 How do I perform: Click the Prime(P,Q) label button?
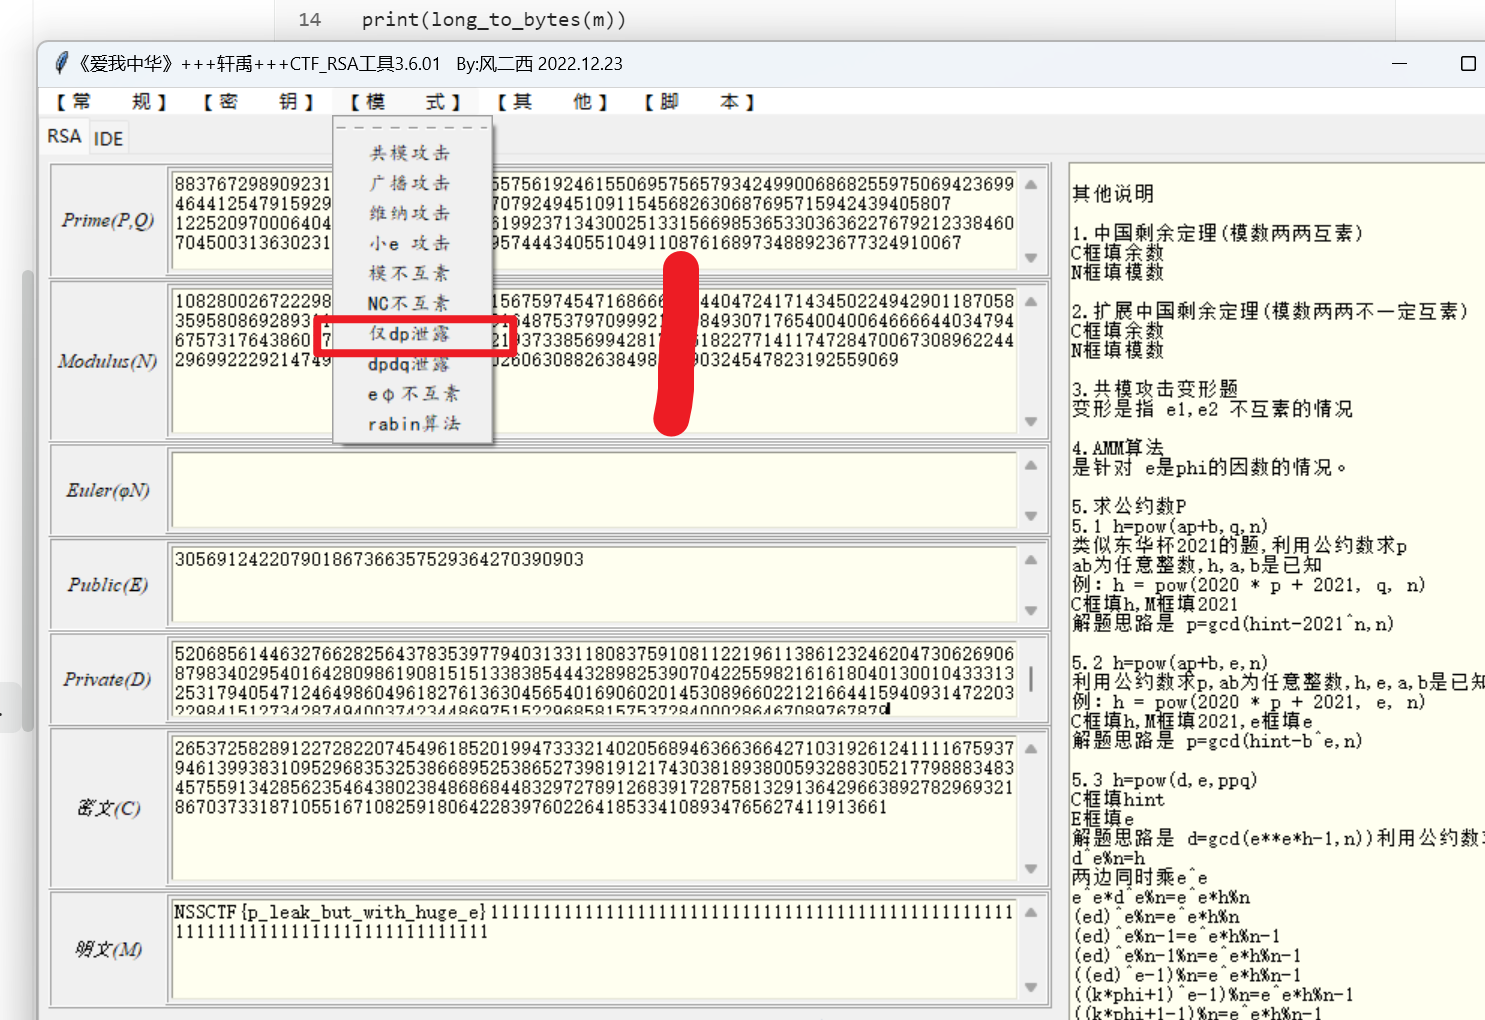point(108,221)
